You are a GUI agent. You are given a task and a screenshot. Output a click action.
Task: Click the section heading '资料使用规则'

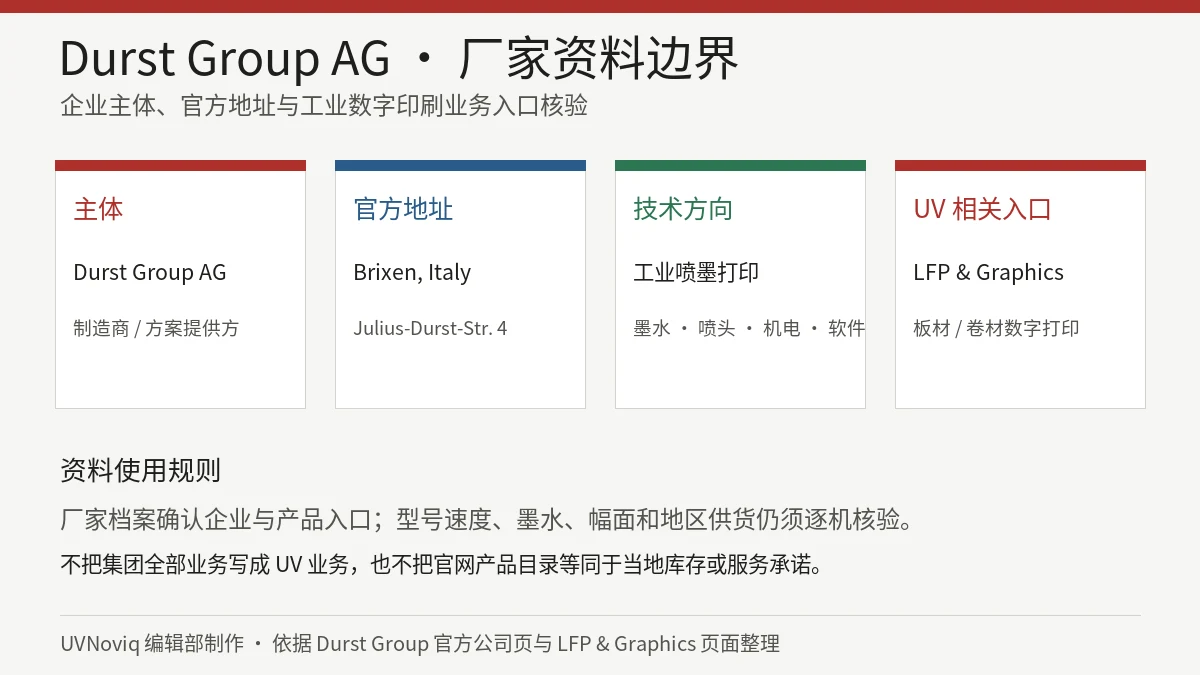click(140, 470)
